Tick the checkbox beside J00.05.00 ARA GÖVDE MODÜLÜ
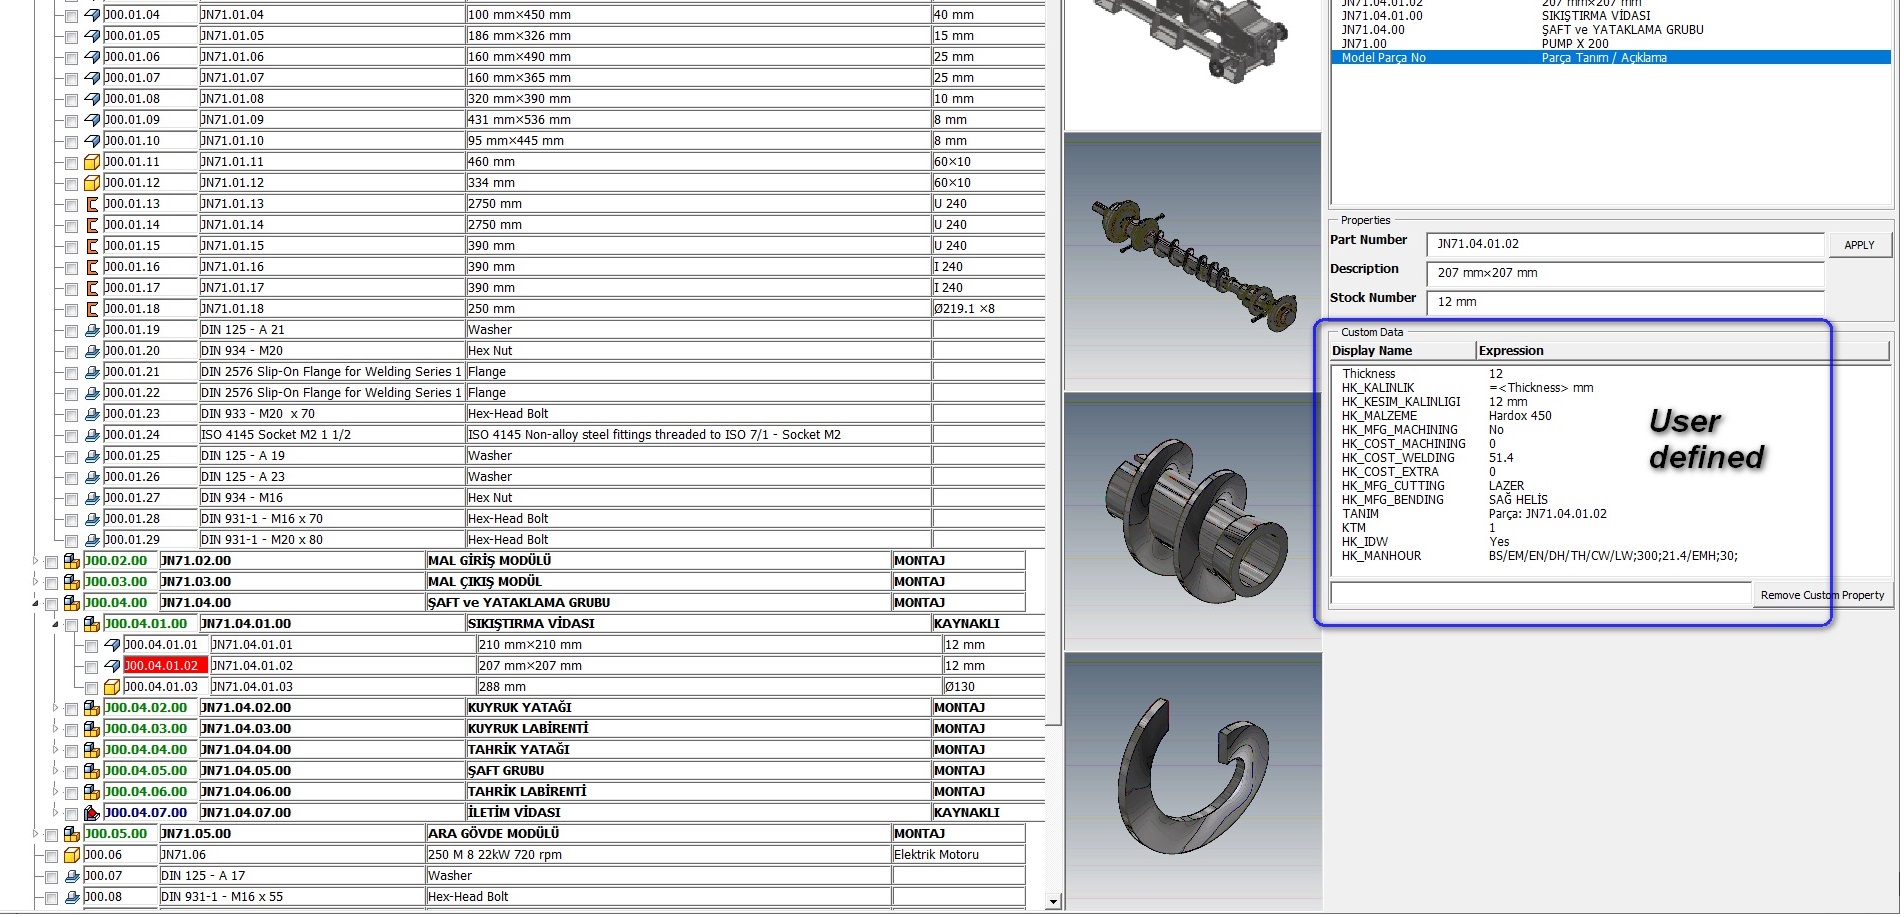Image resolution: width=1904 pixels, height=917 pixels. pos(52,832)
